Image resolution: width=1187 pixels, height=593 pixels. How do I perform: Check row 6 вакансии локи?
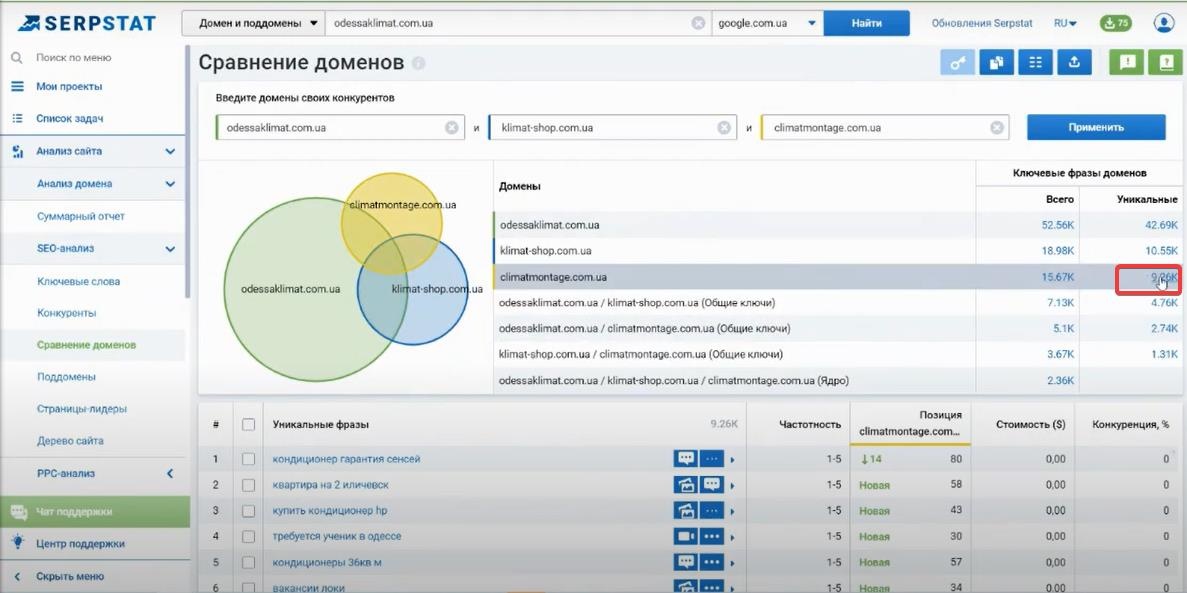(x=248, y=587)
